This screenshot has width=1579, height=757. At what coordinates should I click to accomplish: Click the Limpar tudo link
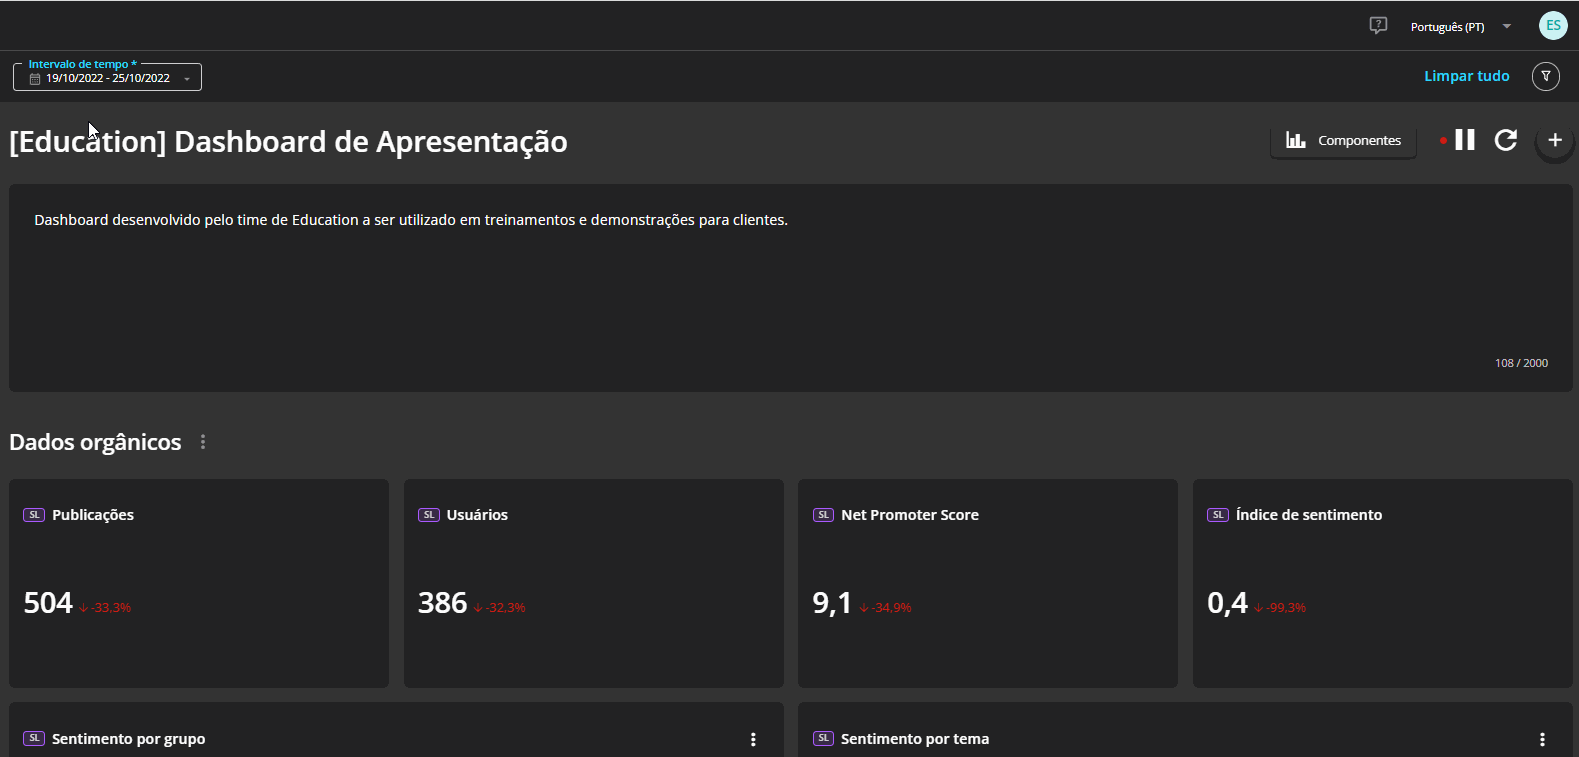click(x=1466, y=76)
